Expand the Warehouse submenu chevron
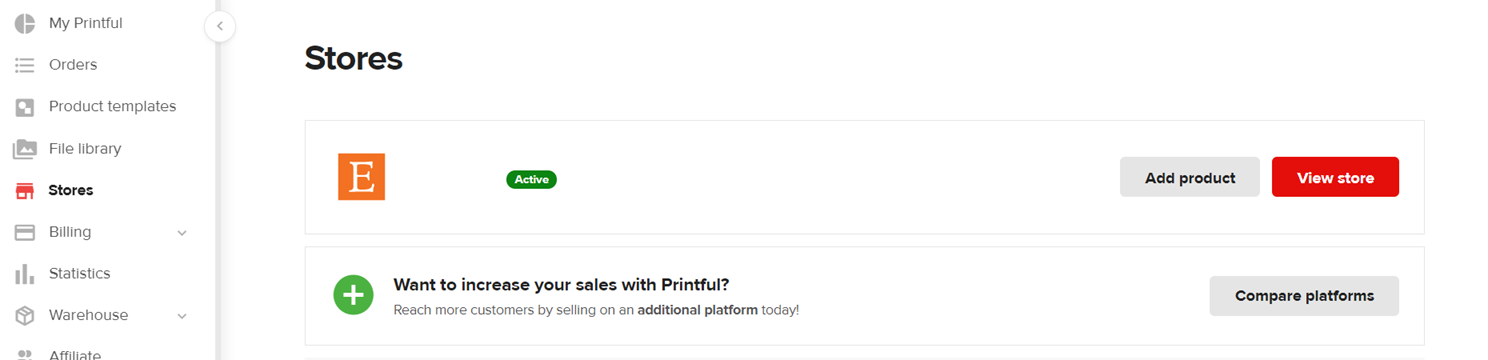The image size is (1488, 360). 182,316
